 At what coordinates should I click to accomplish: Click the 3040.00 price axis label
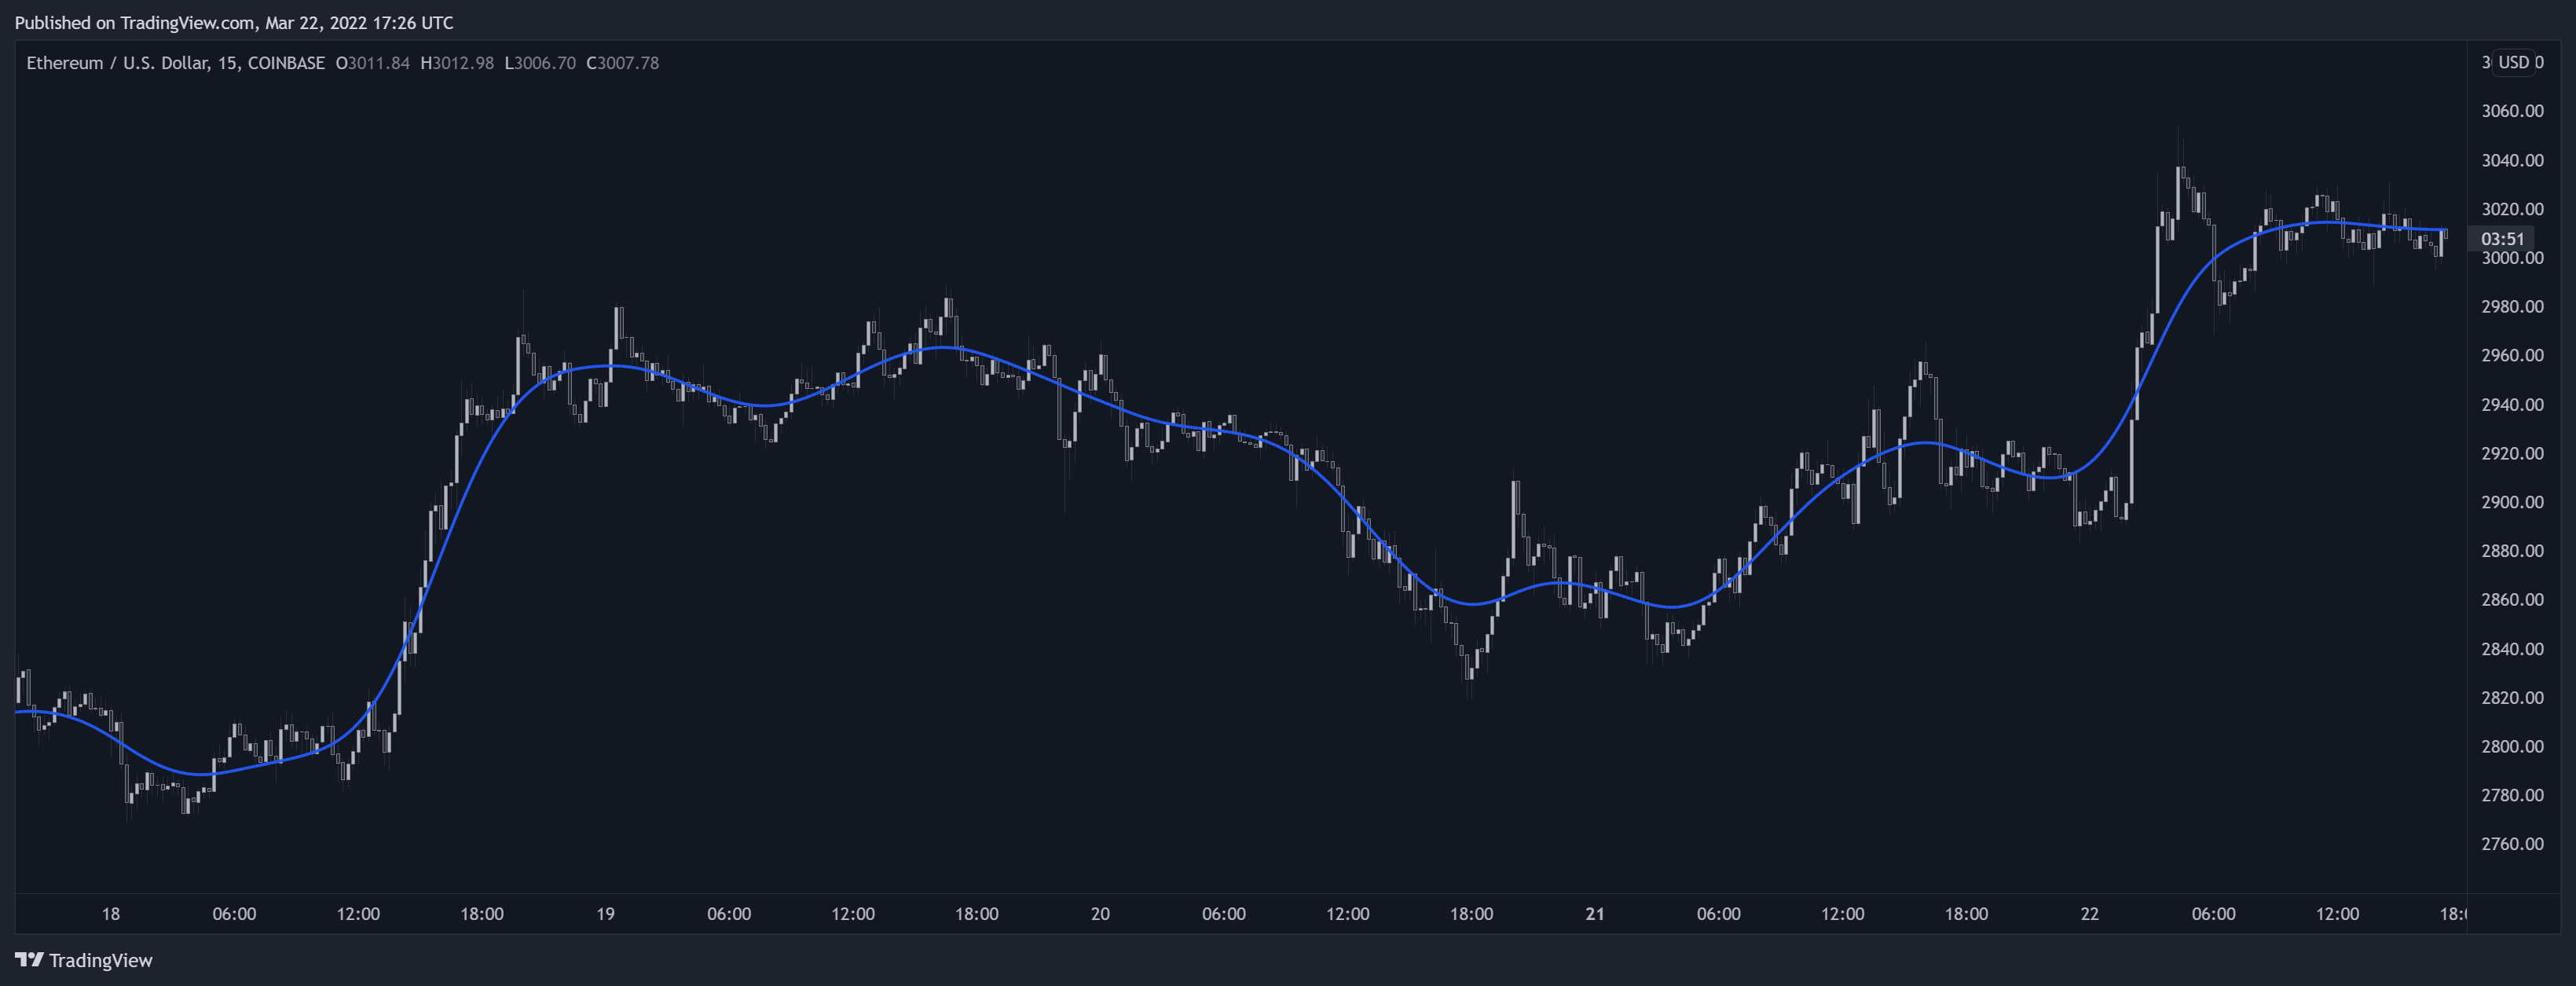coord(2512,160)
